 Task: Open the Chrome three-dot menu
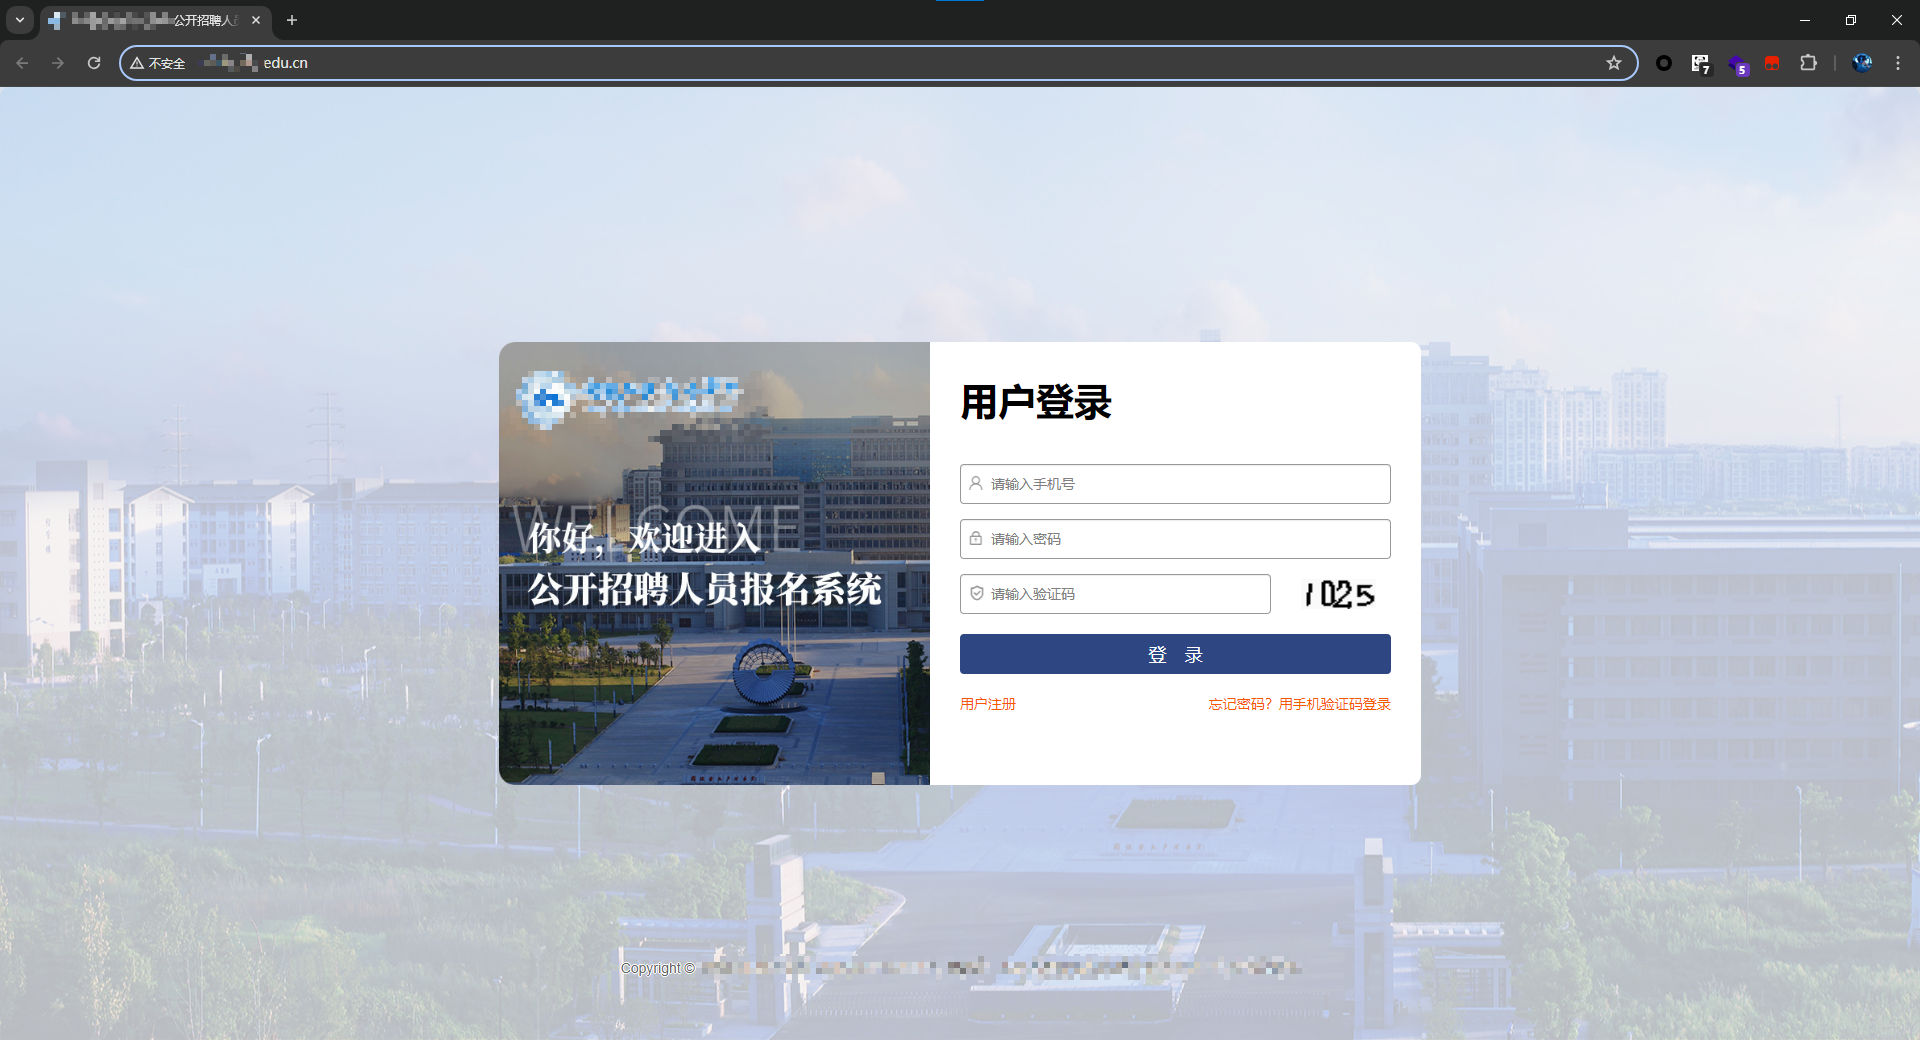coord(1897,63)
